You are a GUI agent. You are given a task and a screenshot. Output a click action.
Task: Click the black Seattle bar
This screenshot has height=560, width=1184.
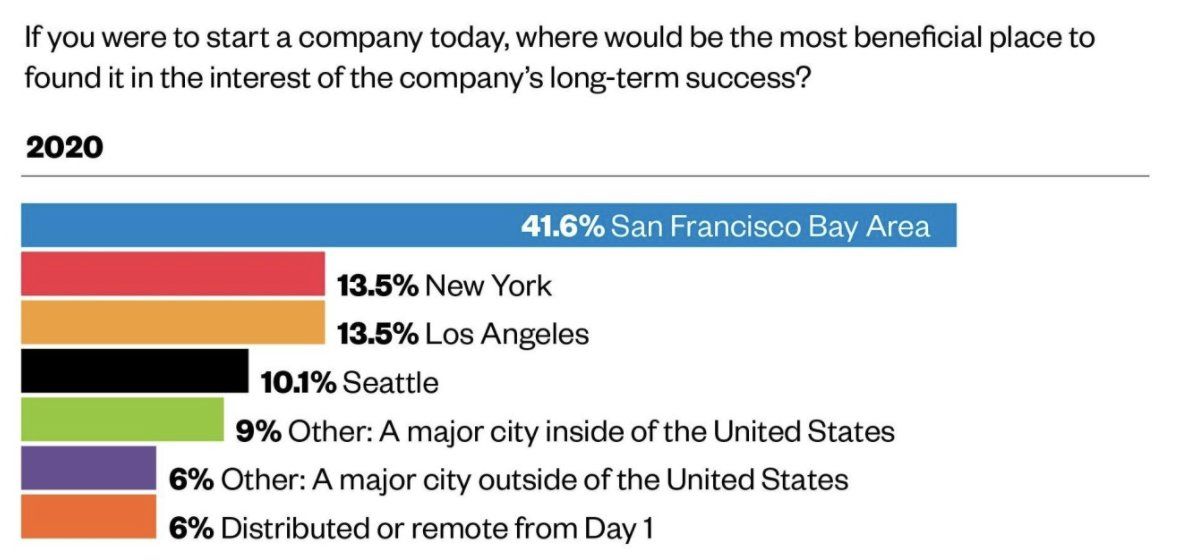pyautogui.click(x=134, y=370)
